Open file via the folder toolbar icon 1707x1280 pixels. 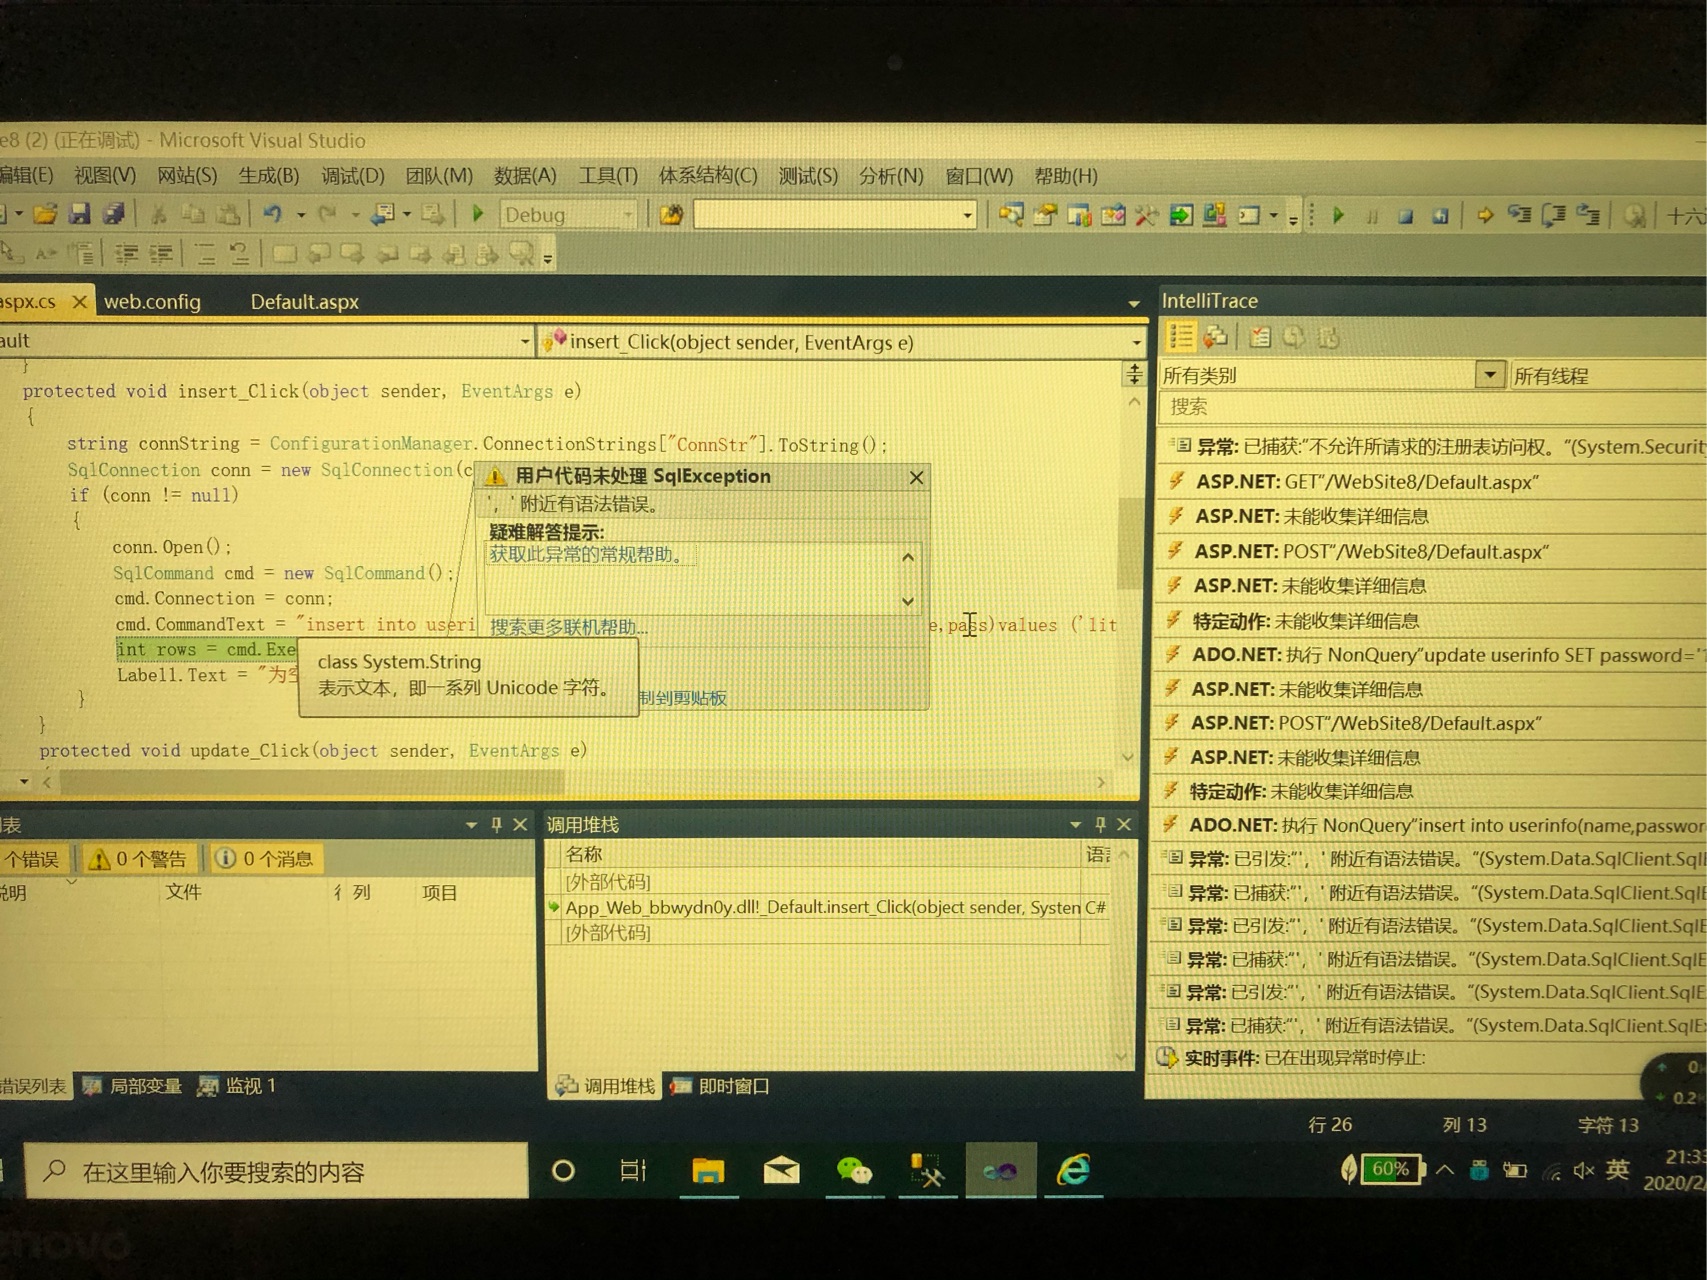click(x=45, y=214)
